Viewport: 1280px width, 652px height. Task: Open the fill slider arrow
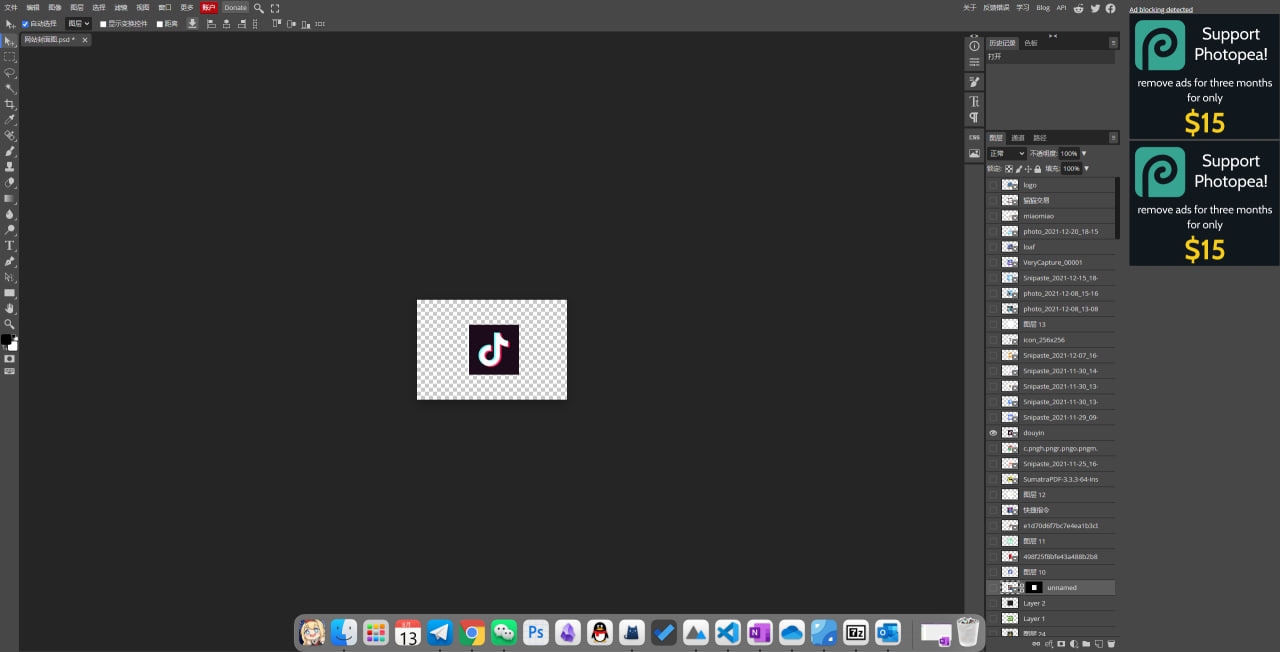tap(1086, 169)
